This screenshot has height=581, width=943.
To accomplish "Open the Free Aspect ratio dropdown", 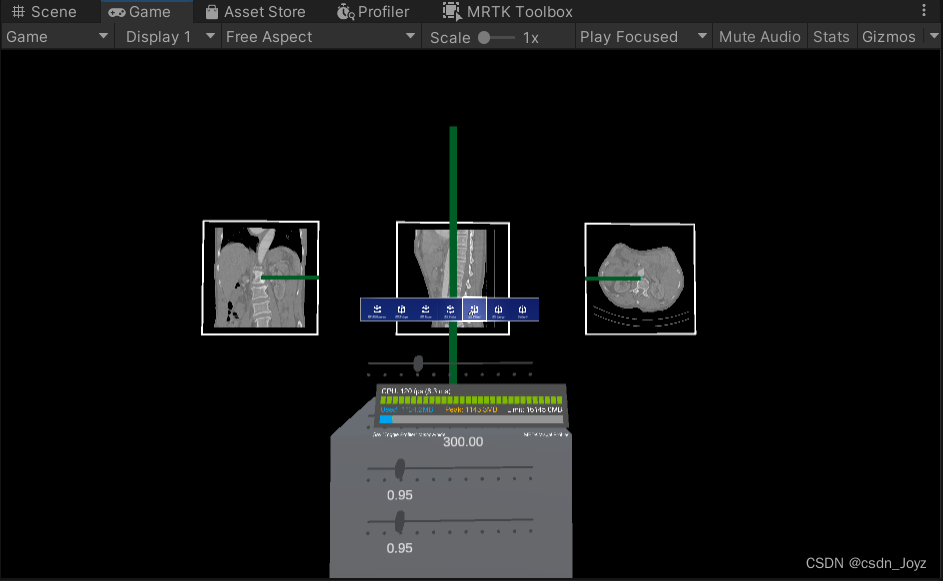I will (x=321, y=37).
